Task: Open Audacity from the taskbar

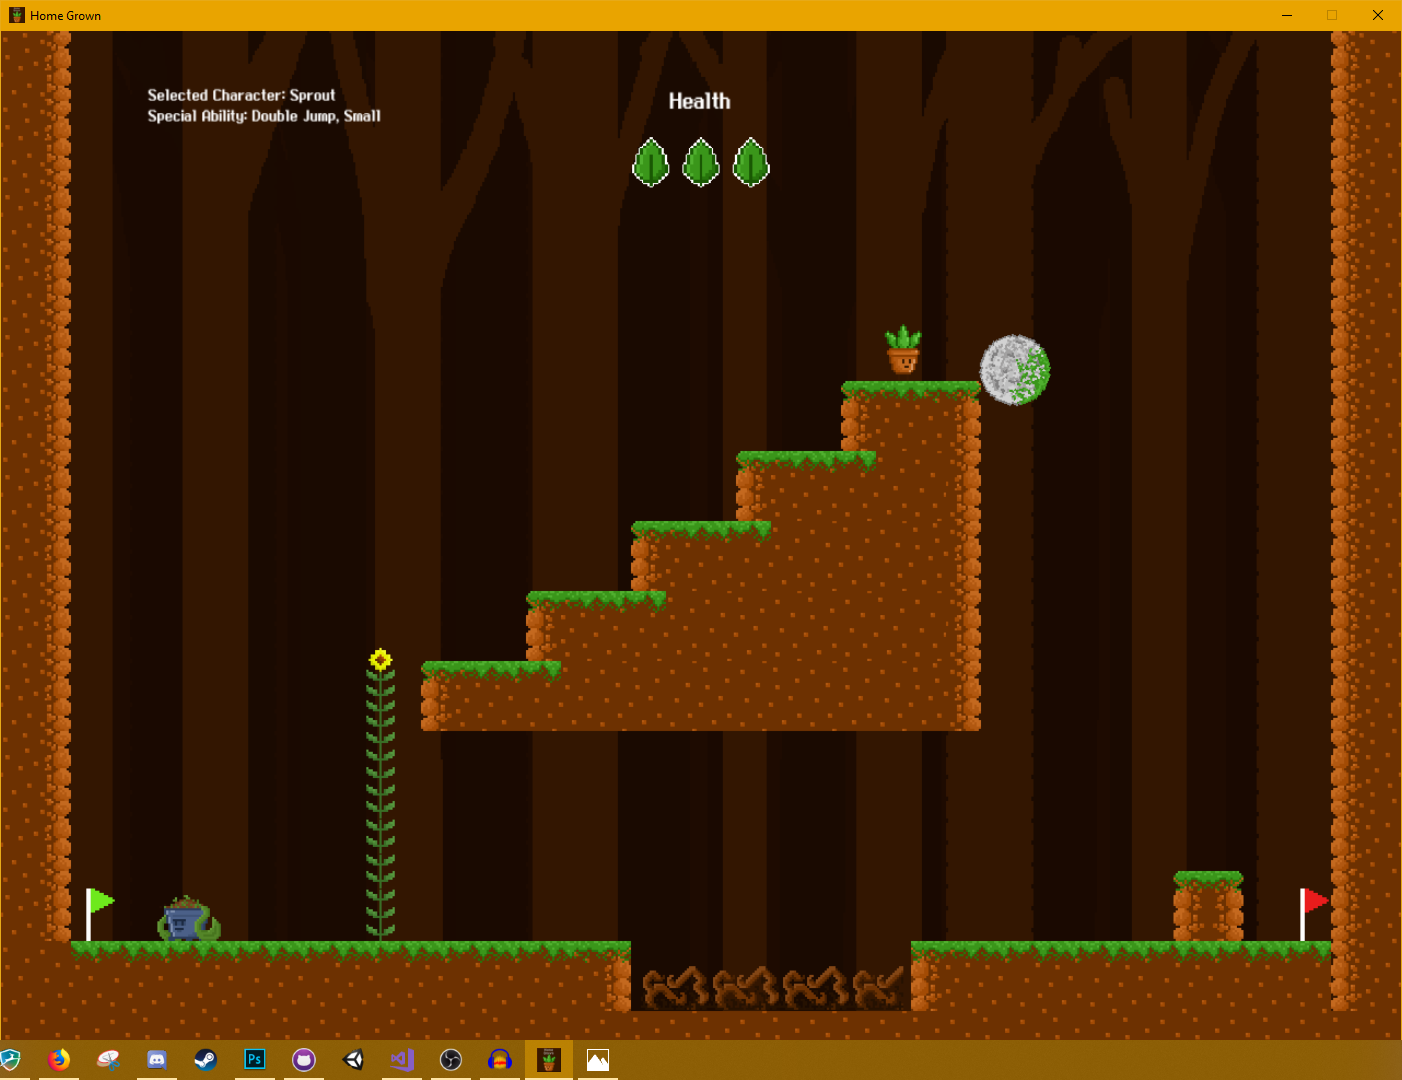Action: pyautogui.click(x=500, y=1060)
